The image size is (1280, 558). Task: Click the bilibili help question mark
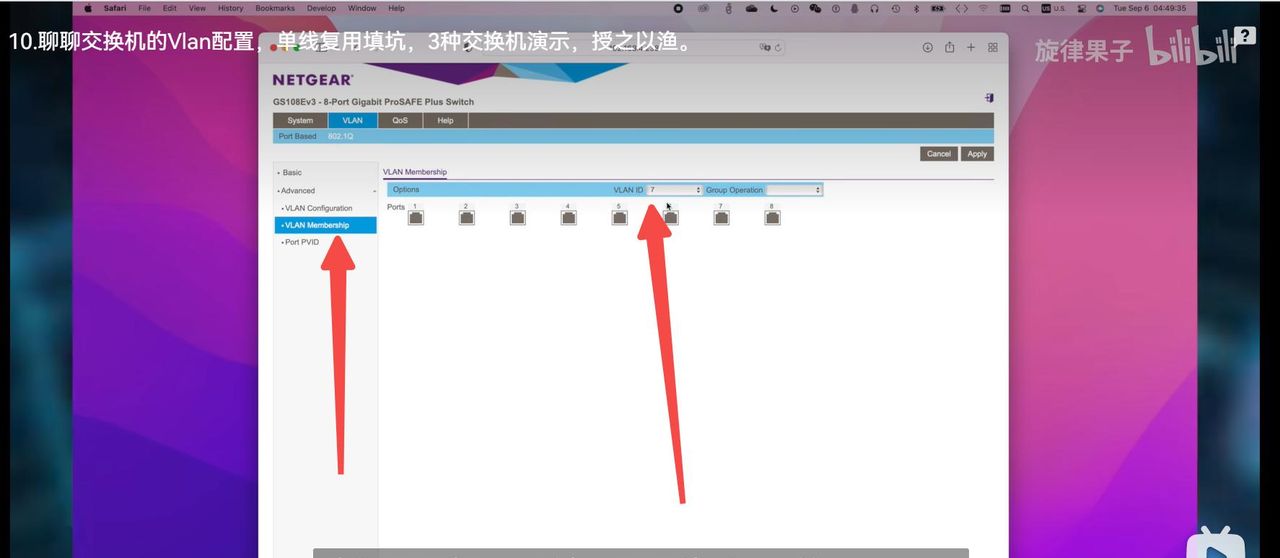[1245, 36]
